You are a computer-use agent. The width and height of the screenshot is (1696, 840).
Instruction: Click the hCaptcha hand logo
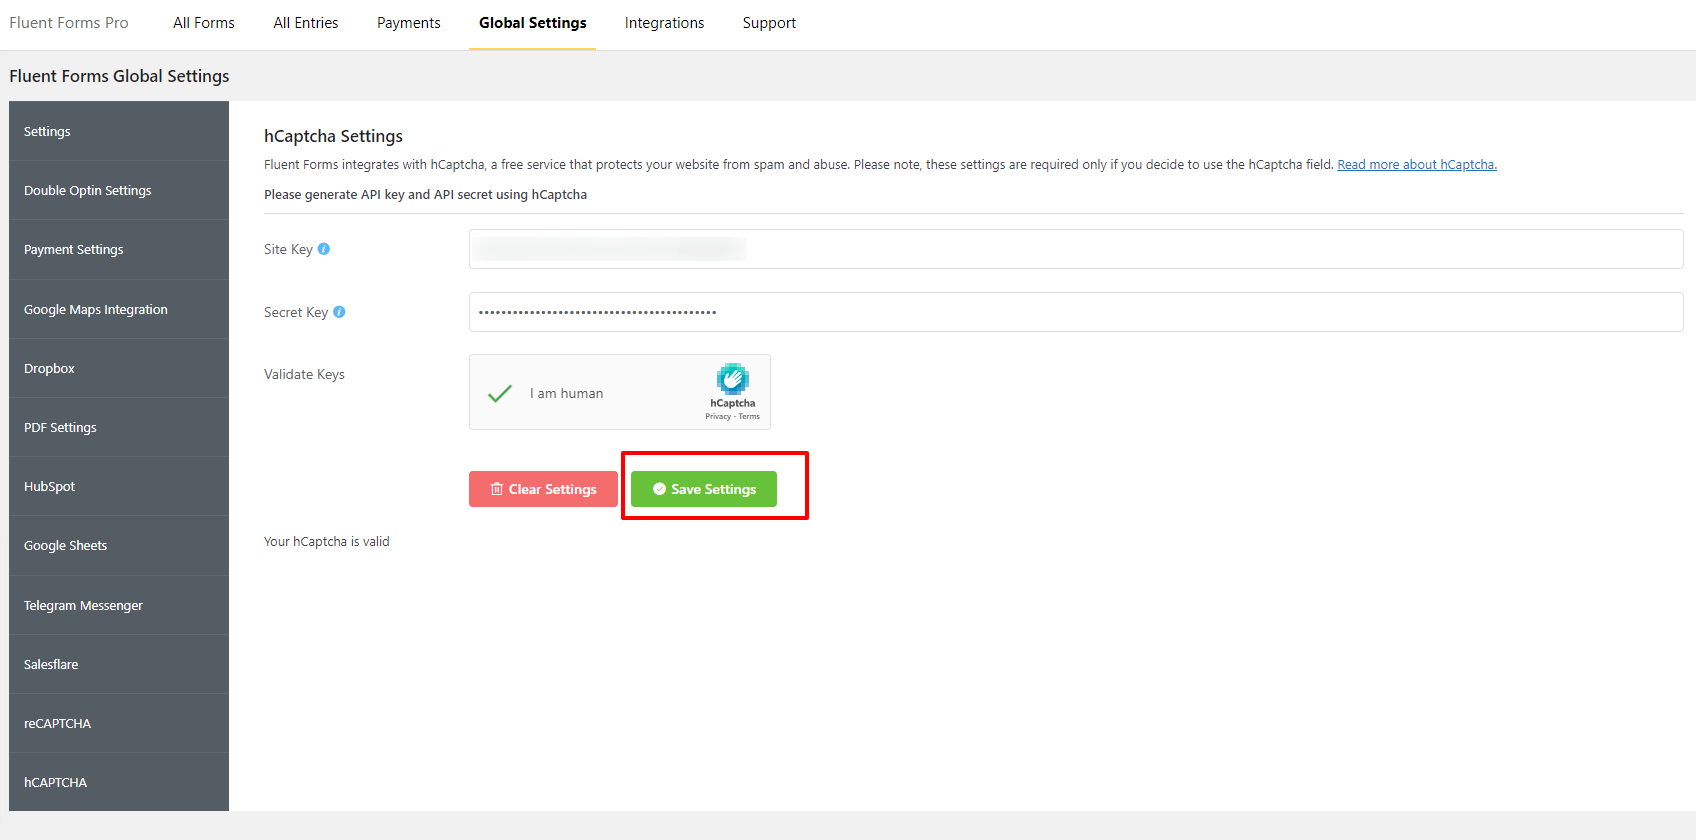(x=733, y=379)
